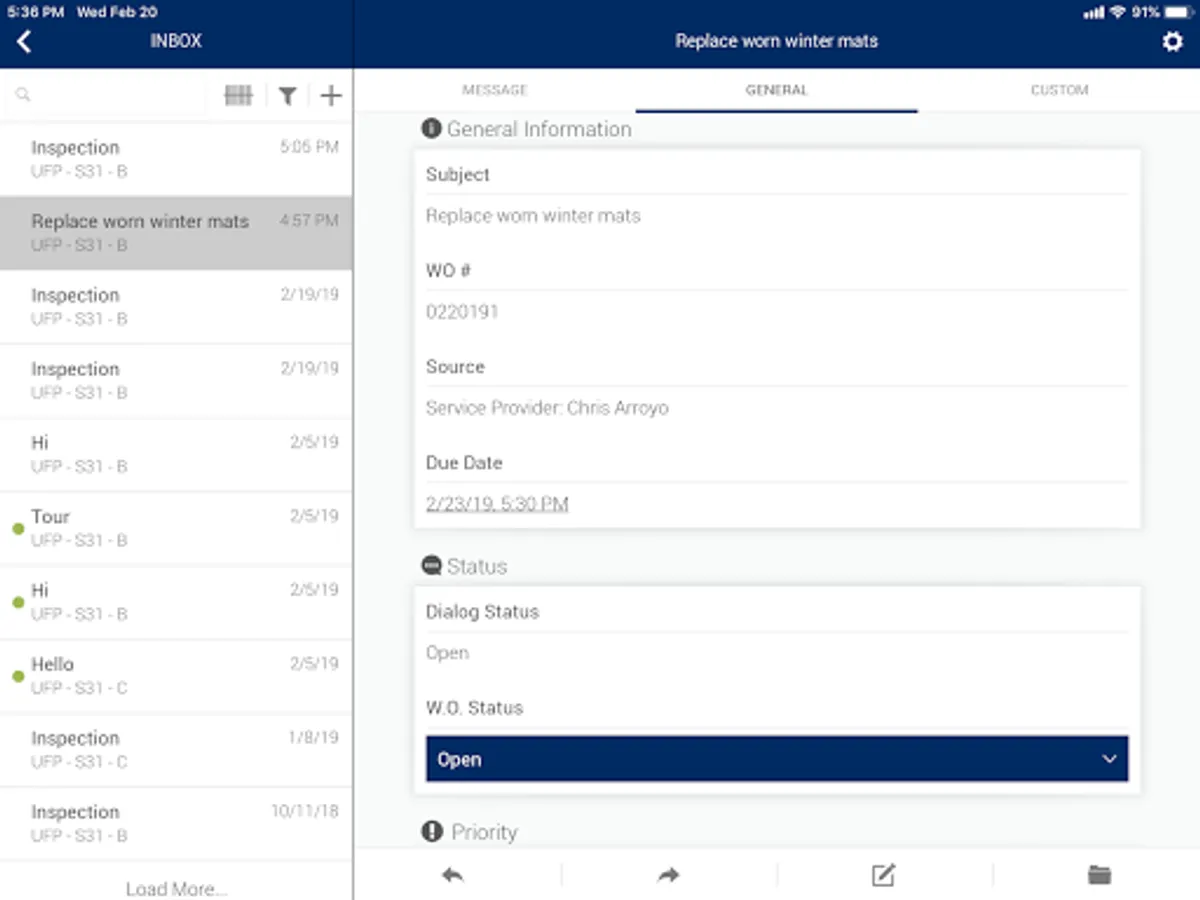Open the Hello message UFP - S31 - C
This screenshot has height=900, width=1200.
coord(176,676)
